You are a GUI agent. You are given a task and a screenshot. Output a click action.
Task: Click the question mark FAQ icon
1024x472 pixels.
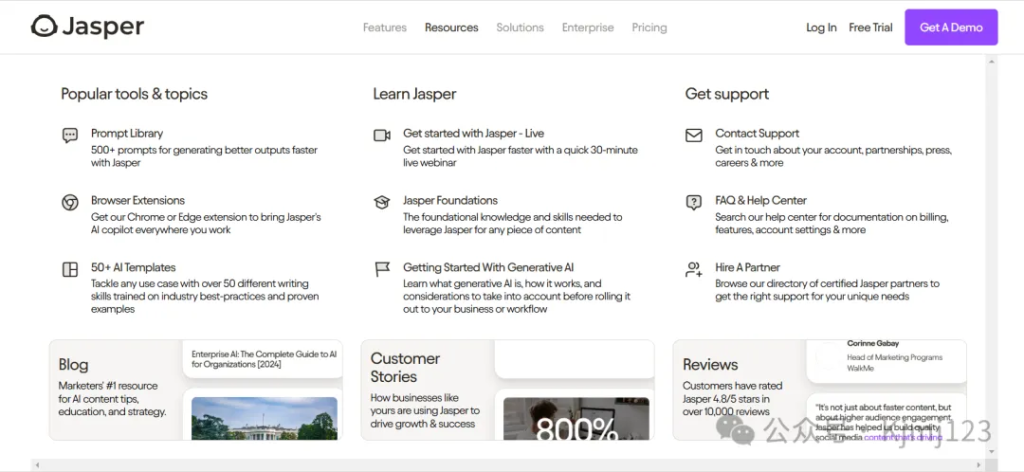click(x=694, y=202)
